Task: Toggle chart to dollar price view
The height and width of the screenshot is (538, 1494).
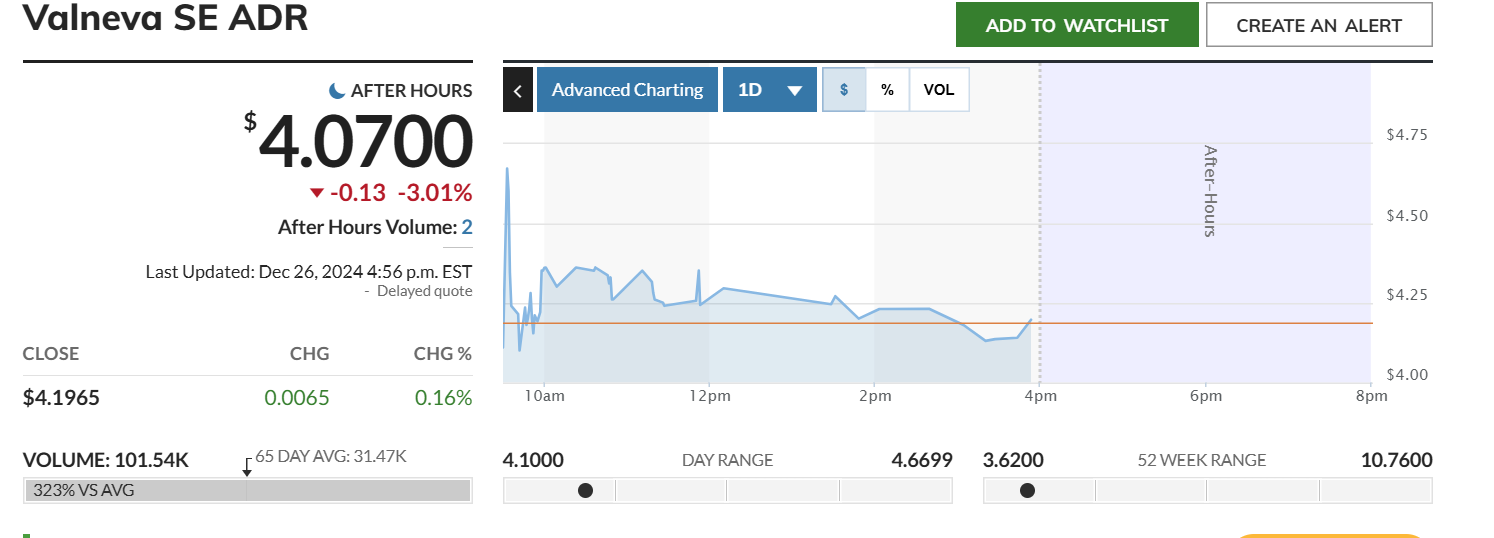Action: click(x=844, y=90)
